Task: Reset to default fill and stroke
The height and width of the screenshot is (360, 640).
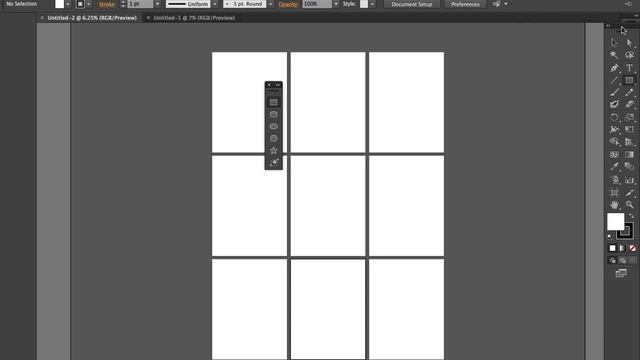Action: [610, 236]
